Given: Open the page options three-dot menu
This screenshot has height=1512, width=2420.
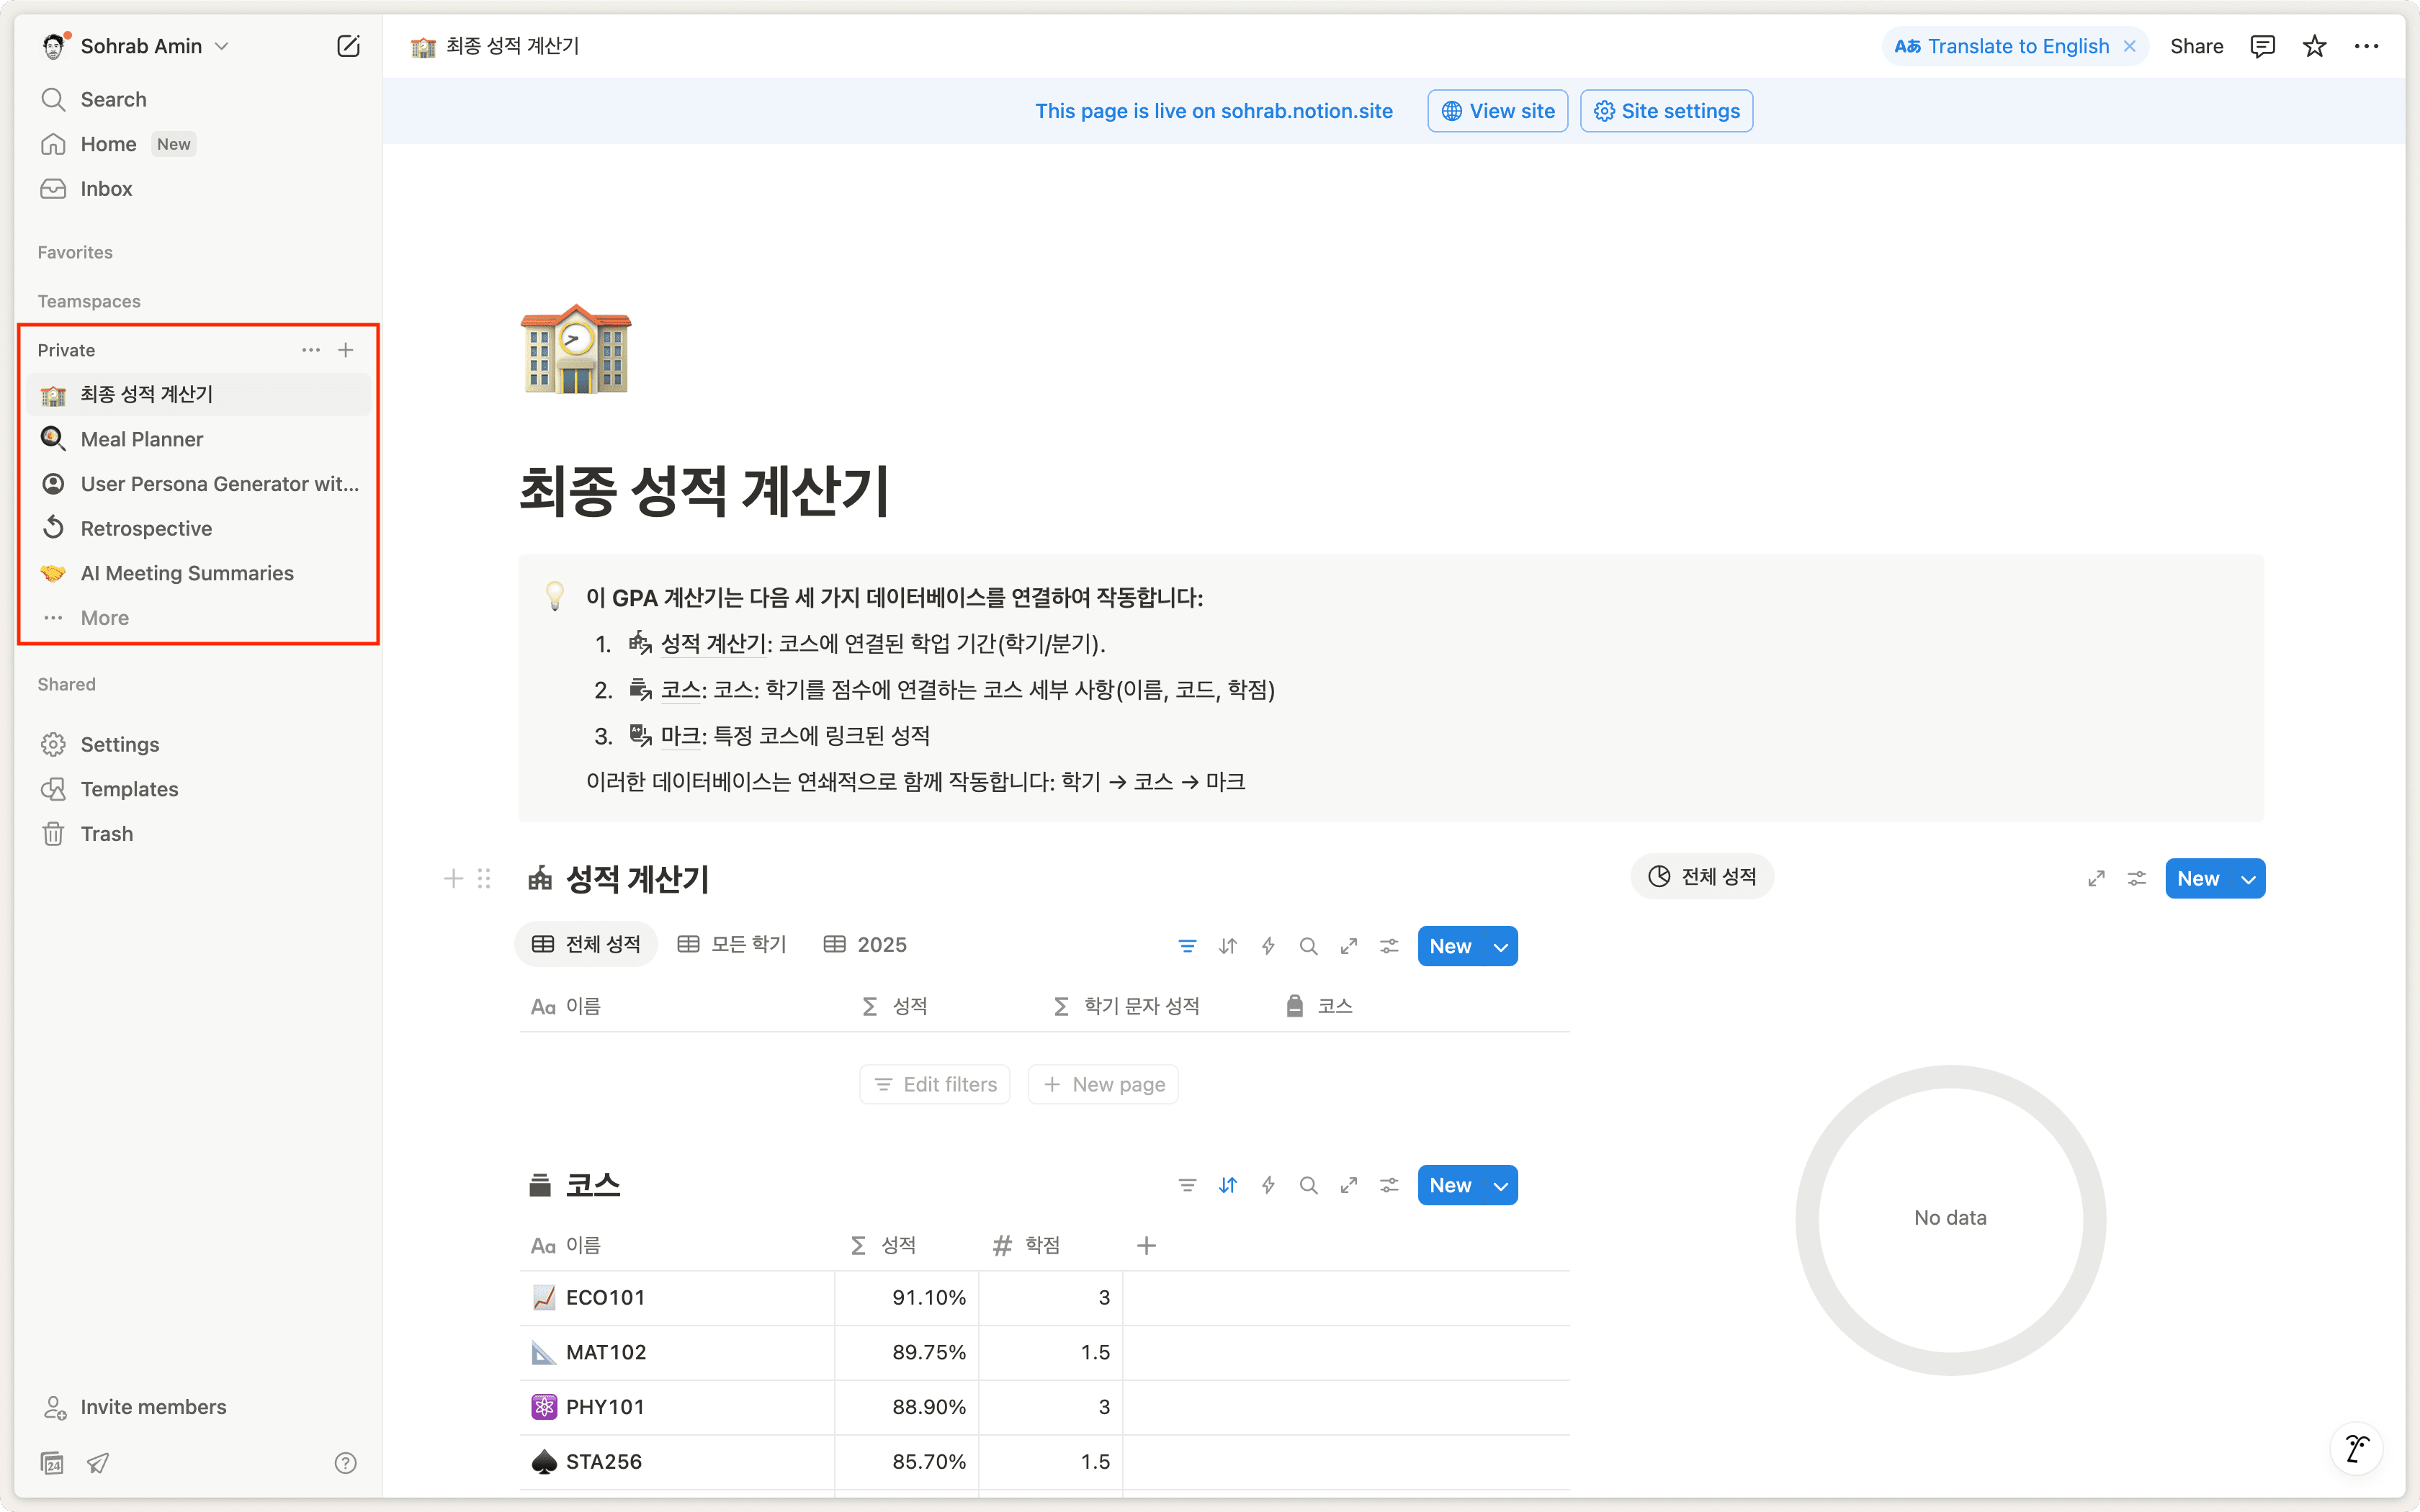Looking at the screenshot, I should [x=2366, y=46].
